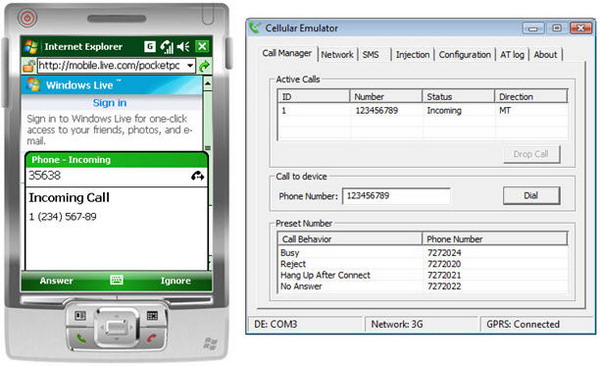This screenshot has height=366, width=600.
Task: Click the Dial button
Action: 531,196
